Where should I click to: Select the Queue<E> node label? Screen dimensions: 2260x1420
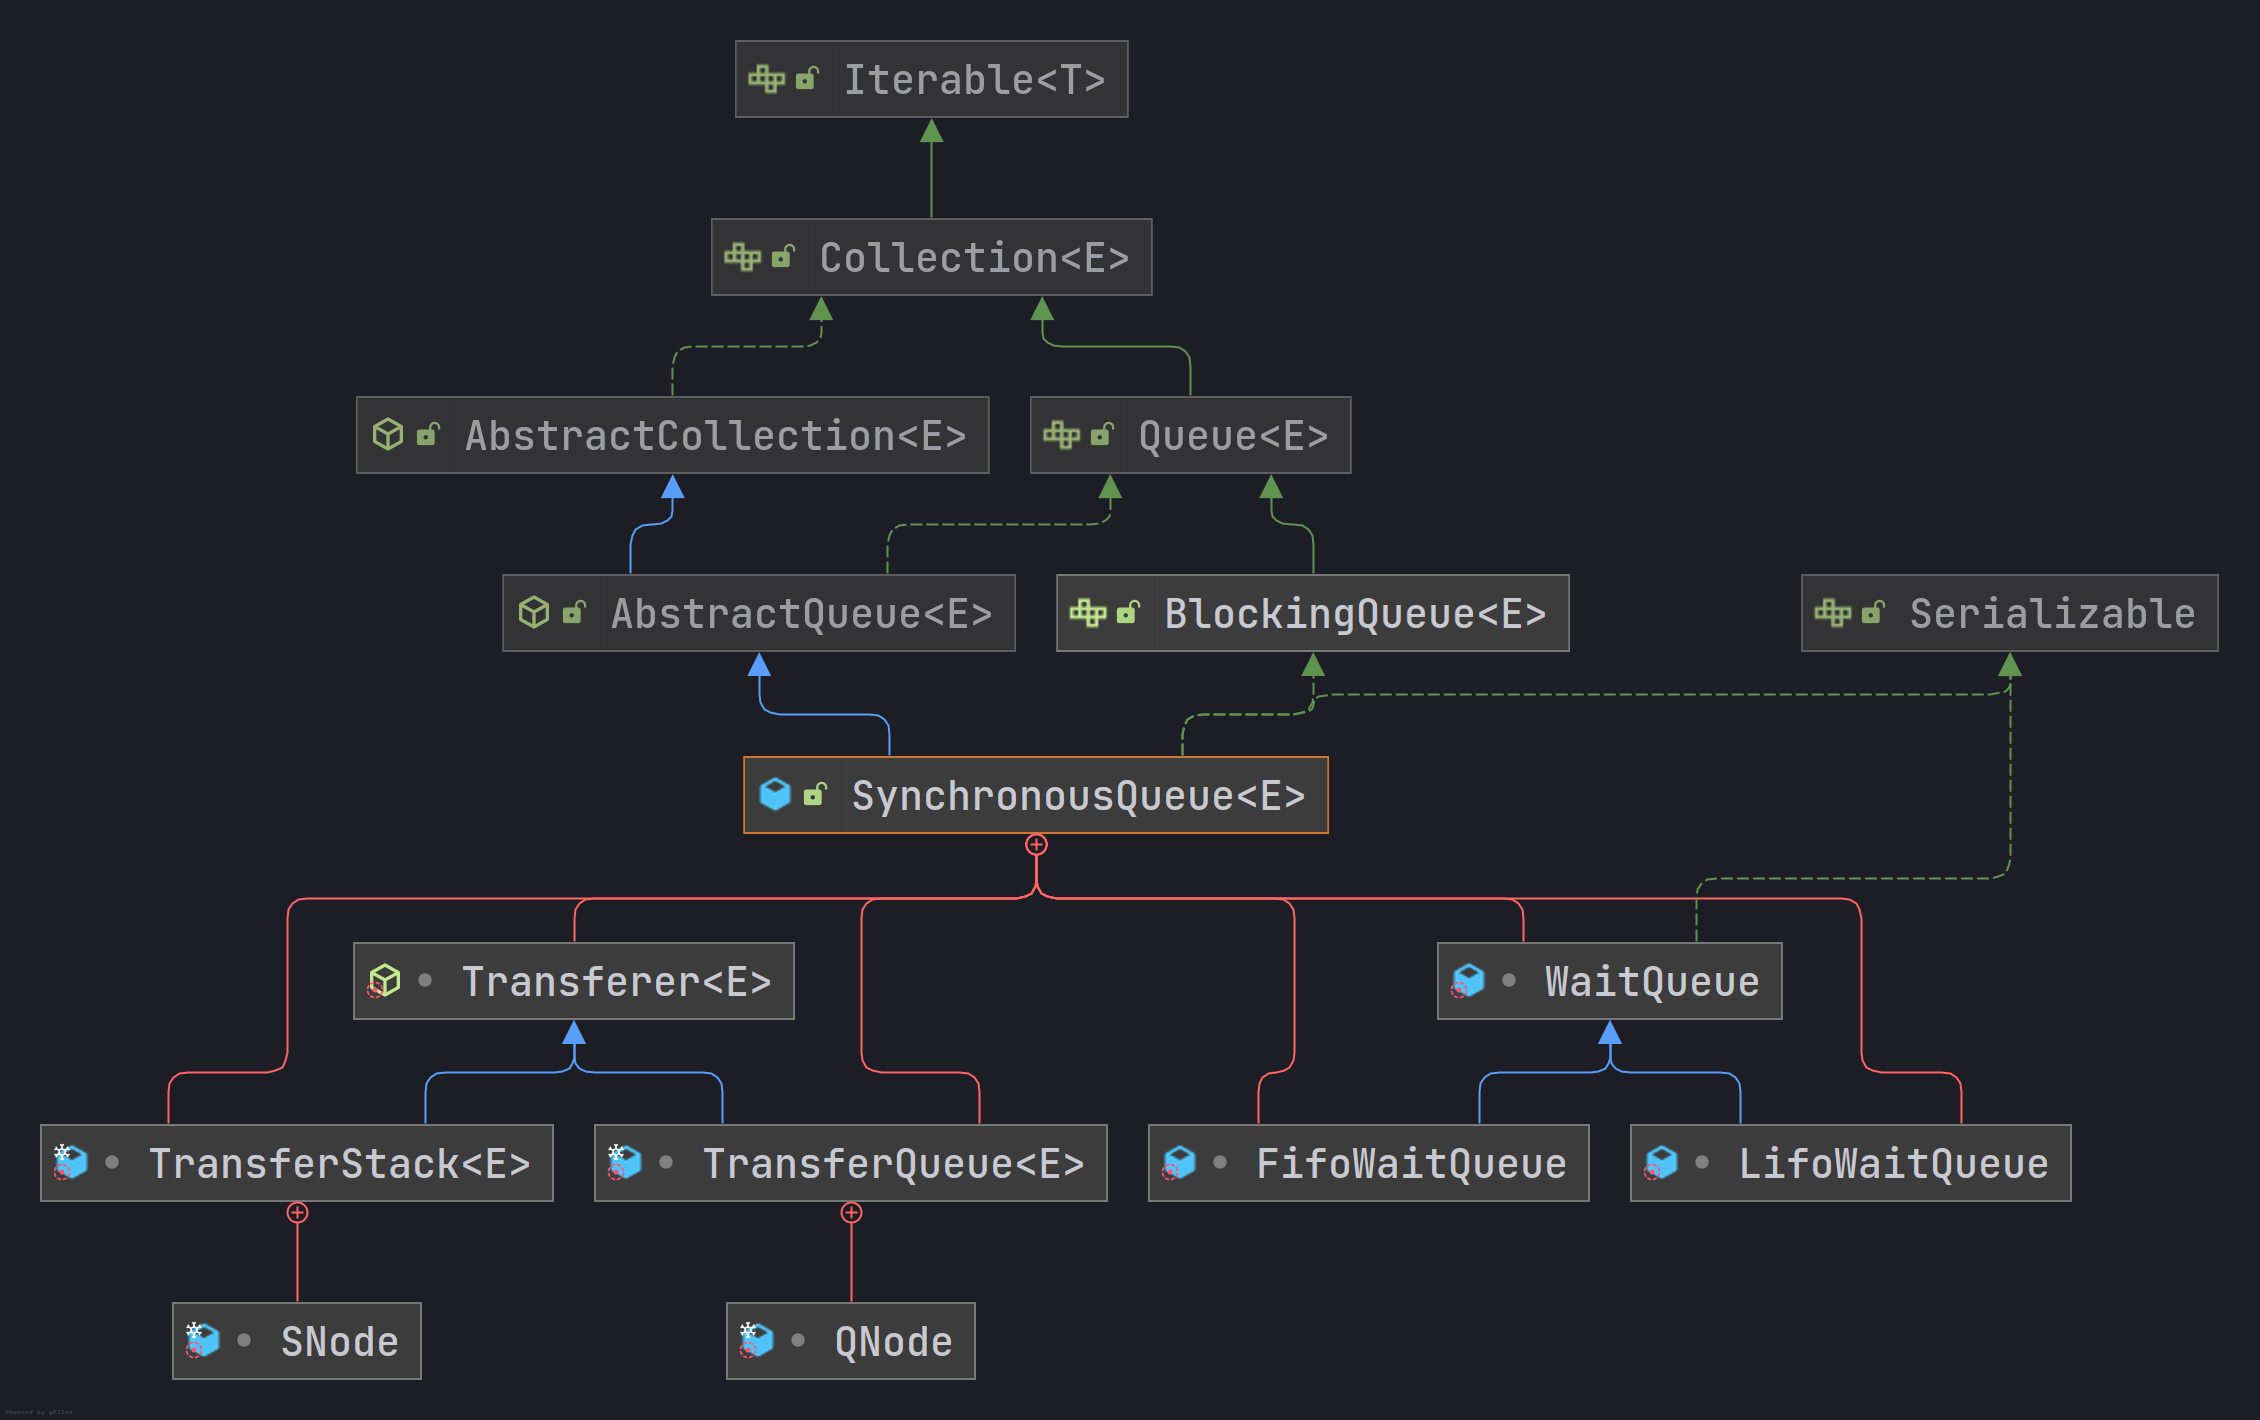1233,436
